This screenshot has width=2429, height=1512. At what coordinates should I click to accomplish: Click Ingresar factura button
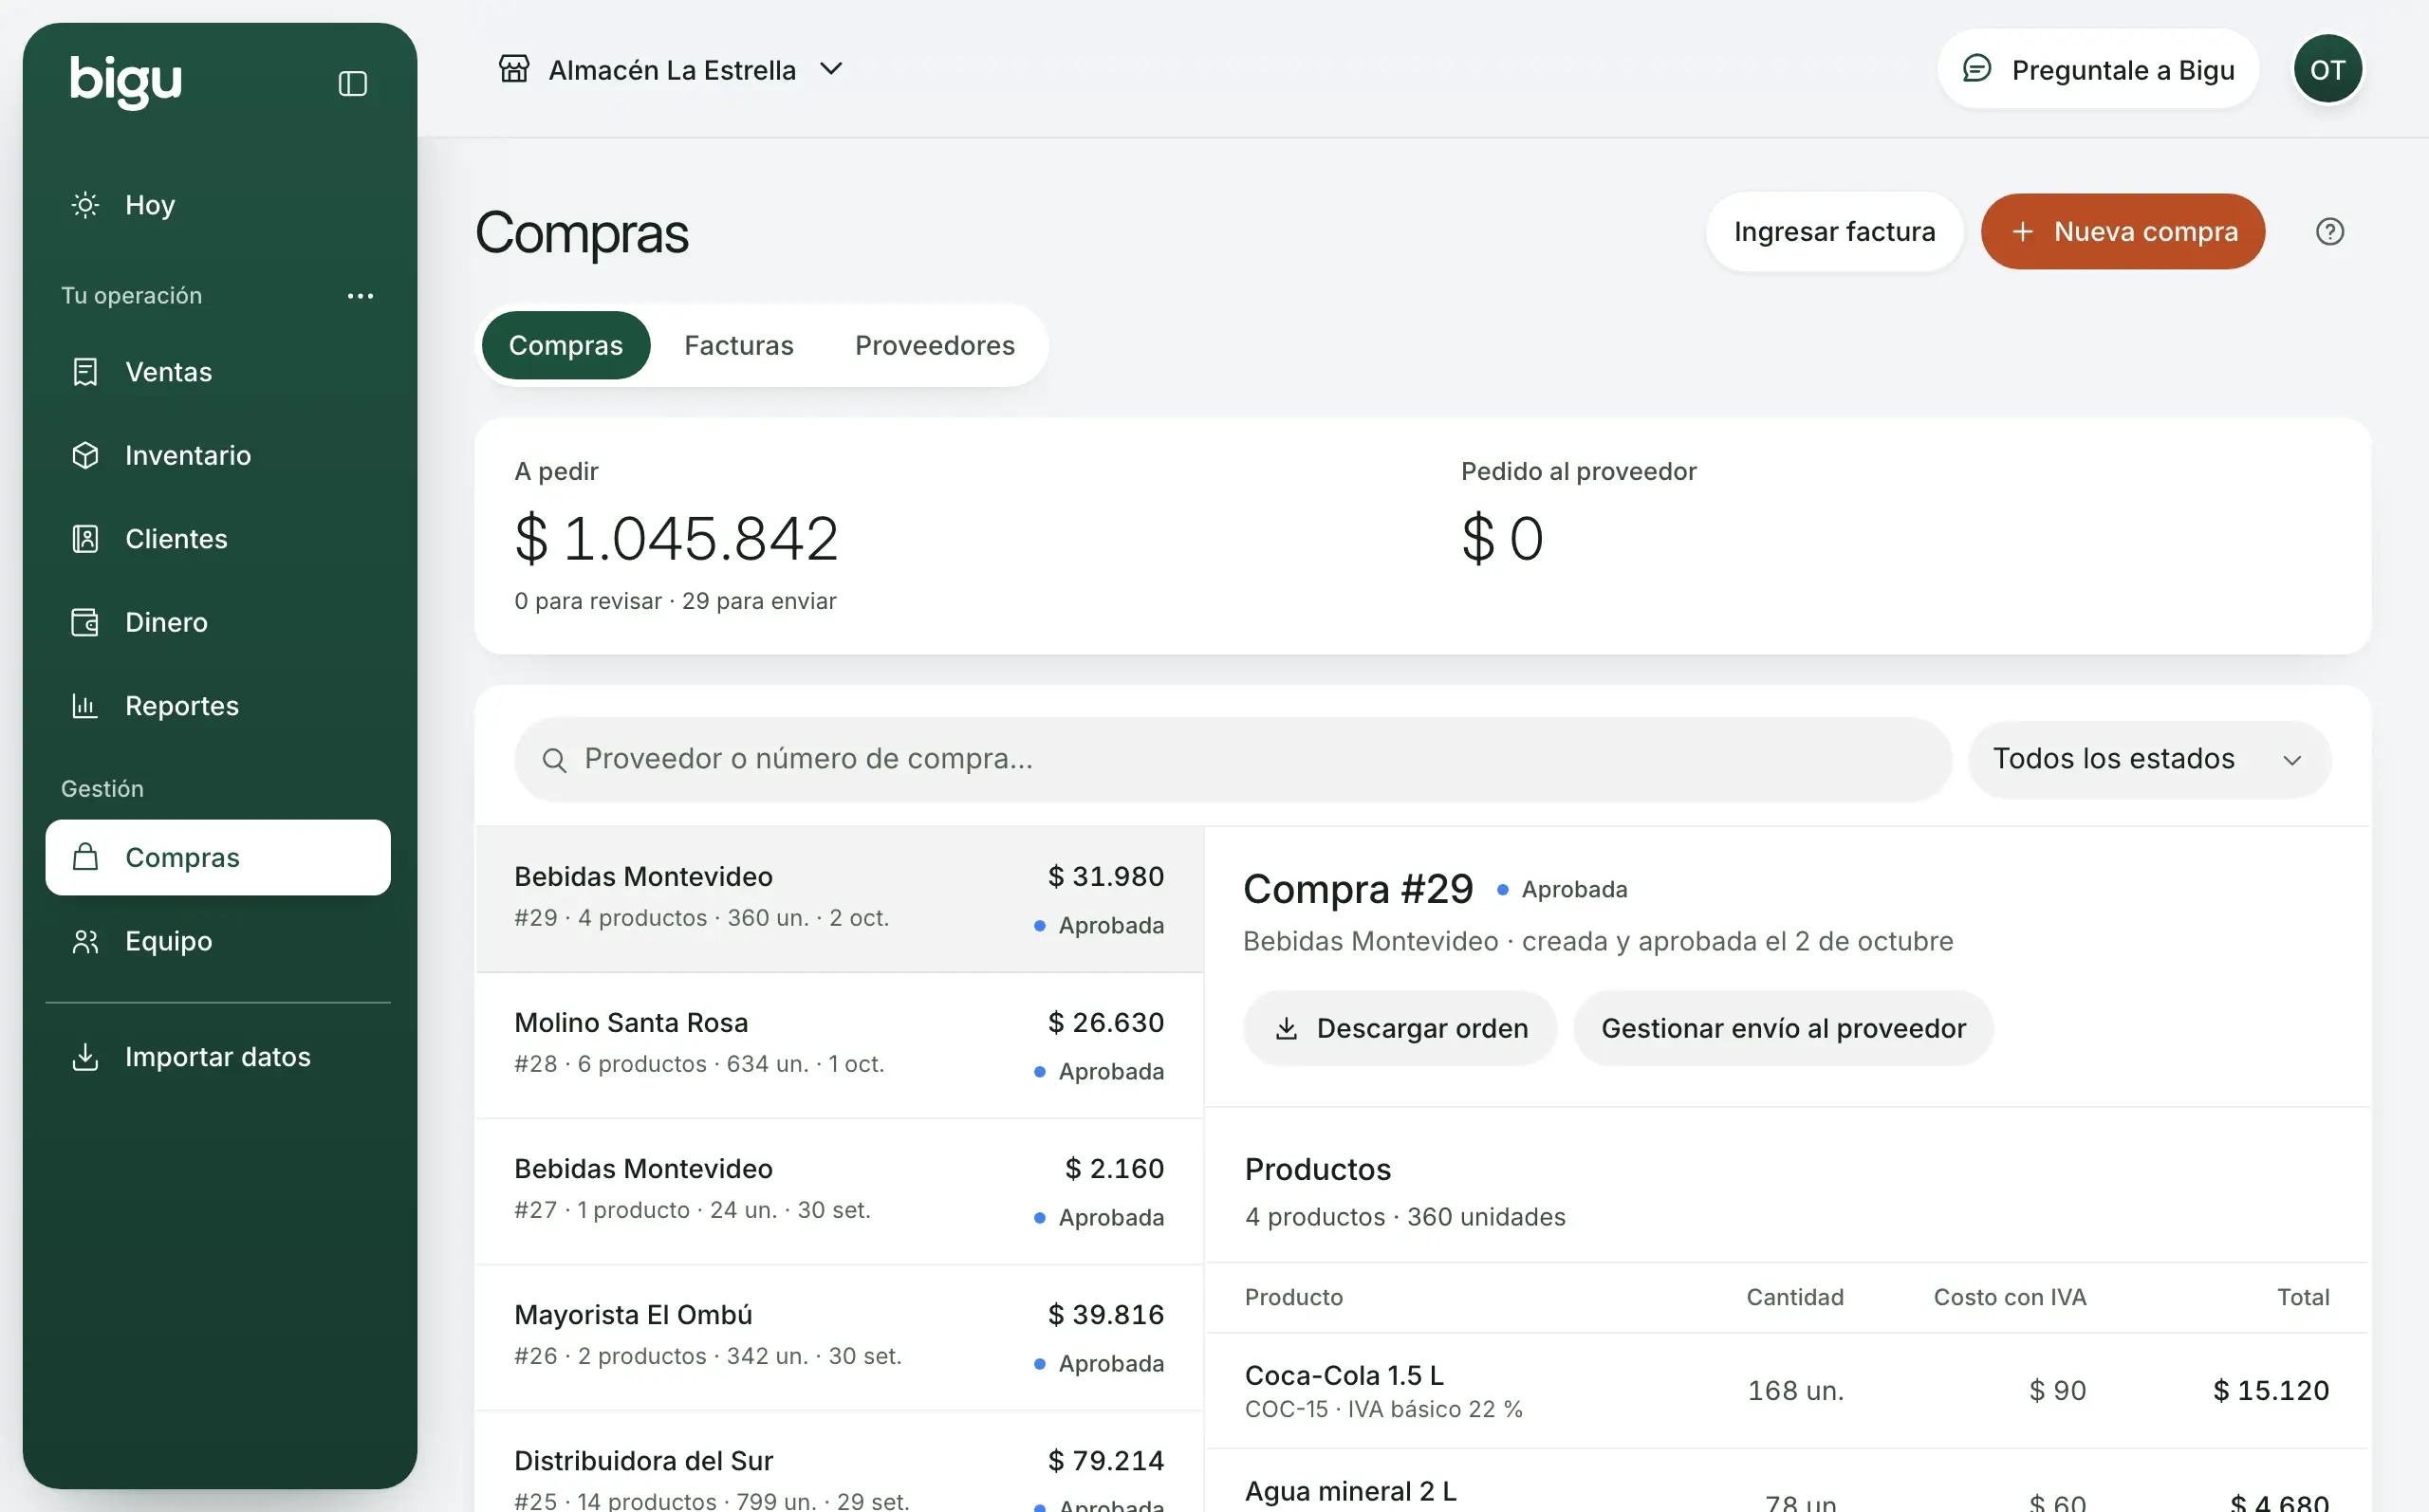(x=1833, y=232)
